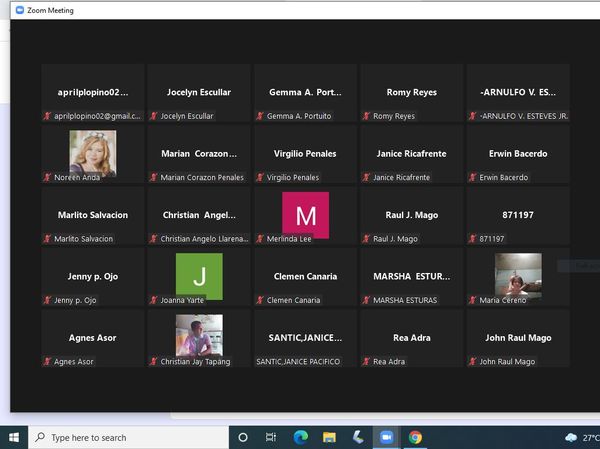The image size is (600, 449).
Task: Click the muted mic icon beside Agnes Asor
Action: coord(47,361)
